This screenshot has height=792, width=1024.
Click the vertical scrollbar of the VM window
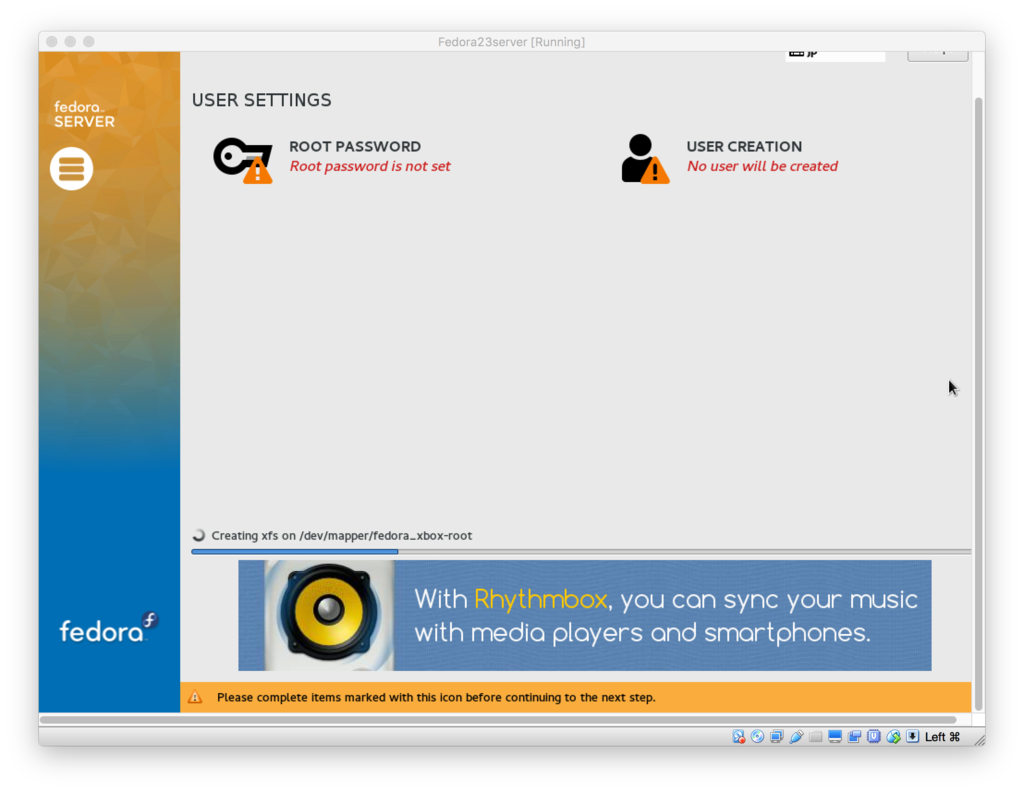978,403
